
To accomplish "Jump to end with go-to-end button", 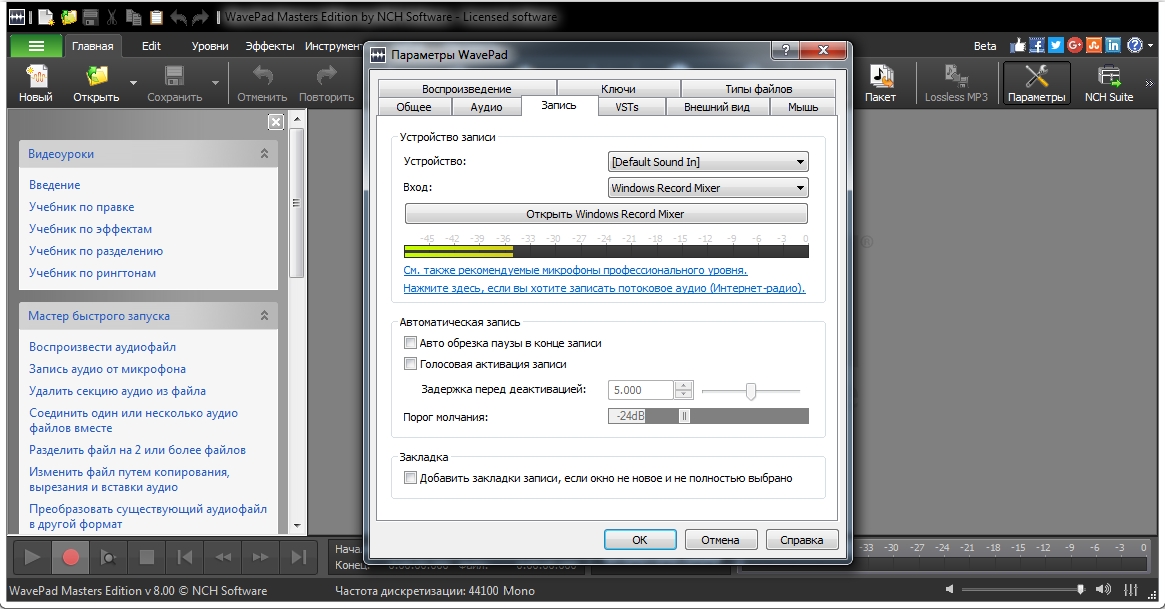I will (299, 557).
